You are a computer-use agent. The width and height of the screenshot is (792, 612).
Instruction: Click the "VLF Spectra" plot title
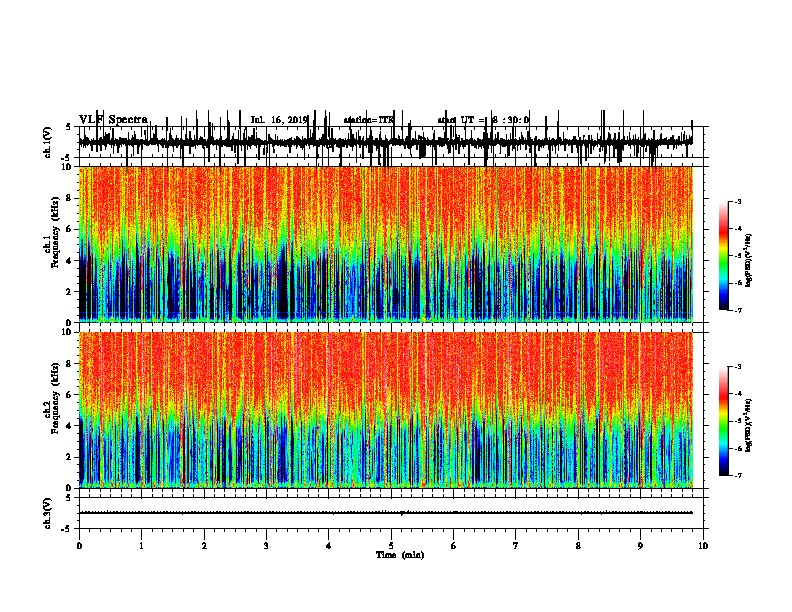[113, 120]
